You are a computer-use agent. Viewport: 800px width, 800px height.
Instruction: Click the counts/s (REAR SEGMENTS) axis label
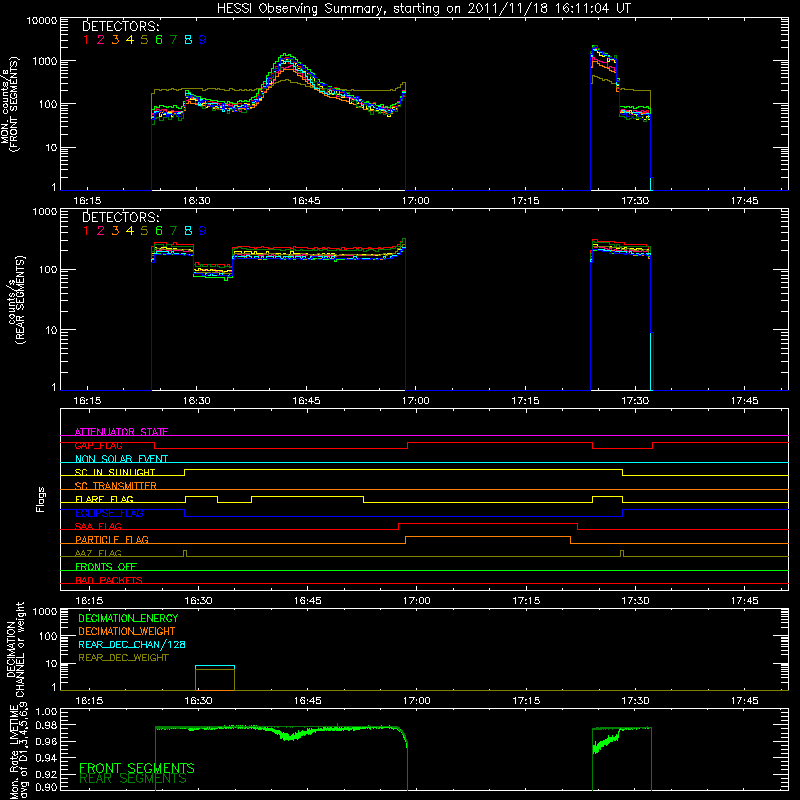(15, 300)
